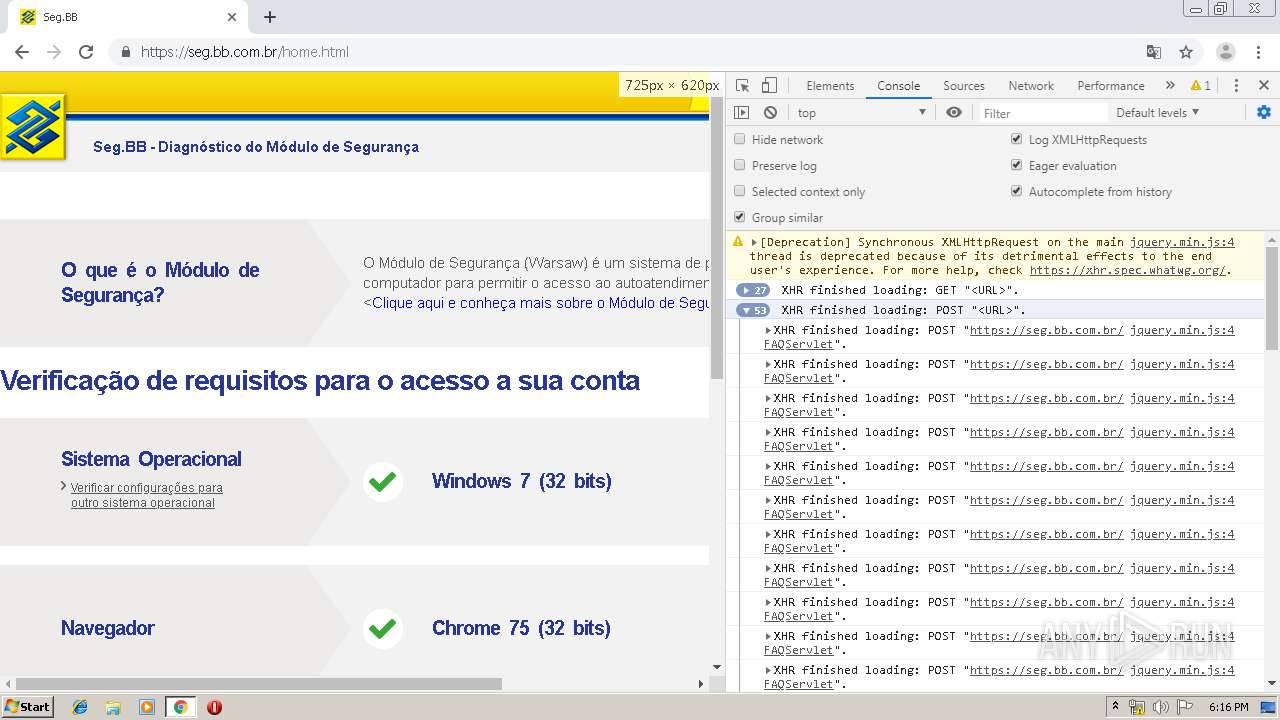Show more DevTools tabs via chevron

tap(1170, 86)
